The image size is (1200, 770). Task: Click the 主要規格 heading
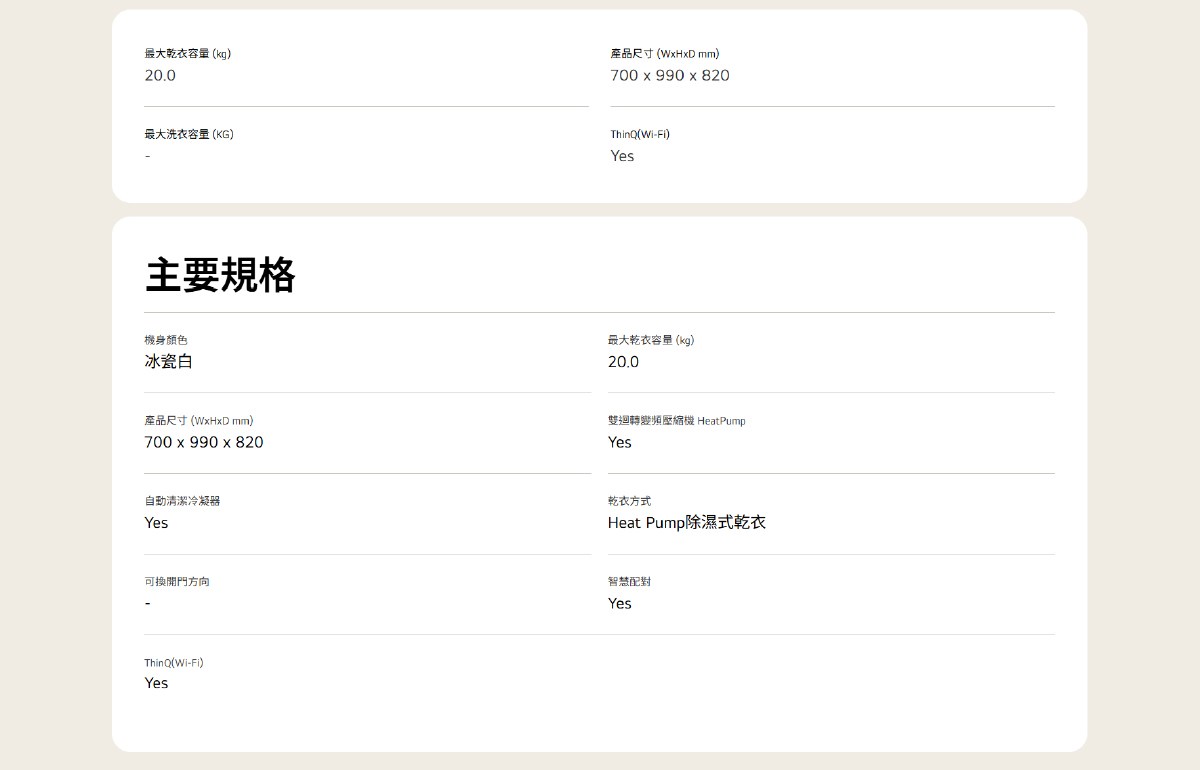click(x=220, y=275)
